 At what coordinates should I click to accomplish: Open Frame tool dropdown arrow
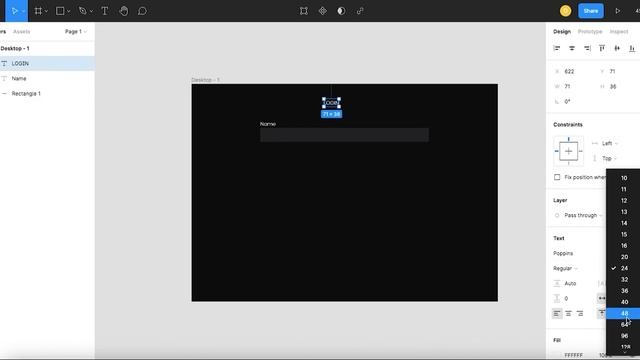(x=46, y=11)
